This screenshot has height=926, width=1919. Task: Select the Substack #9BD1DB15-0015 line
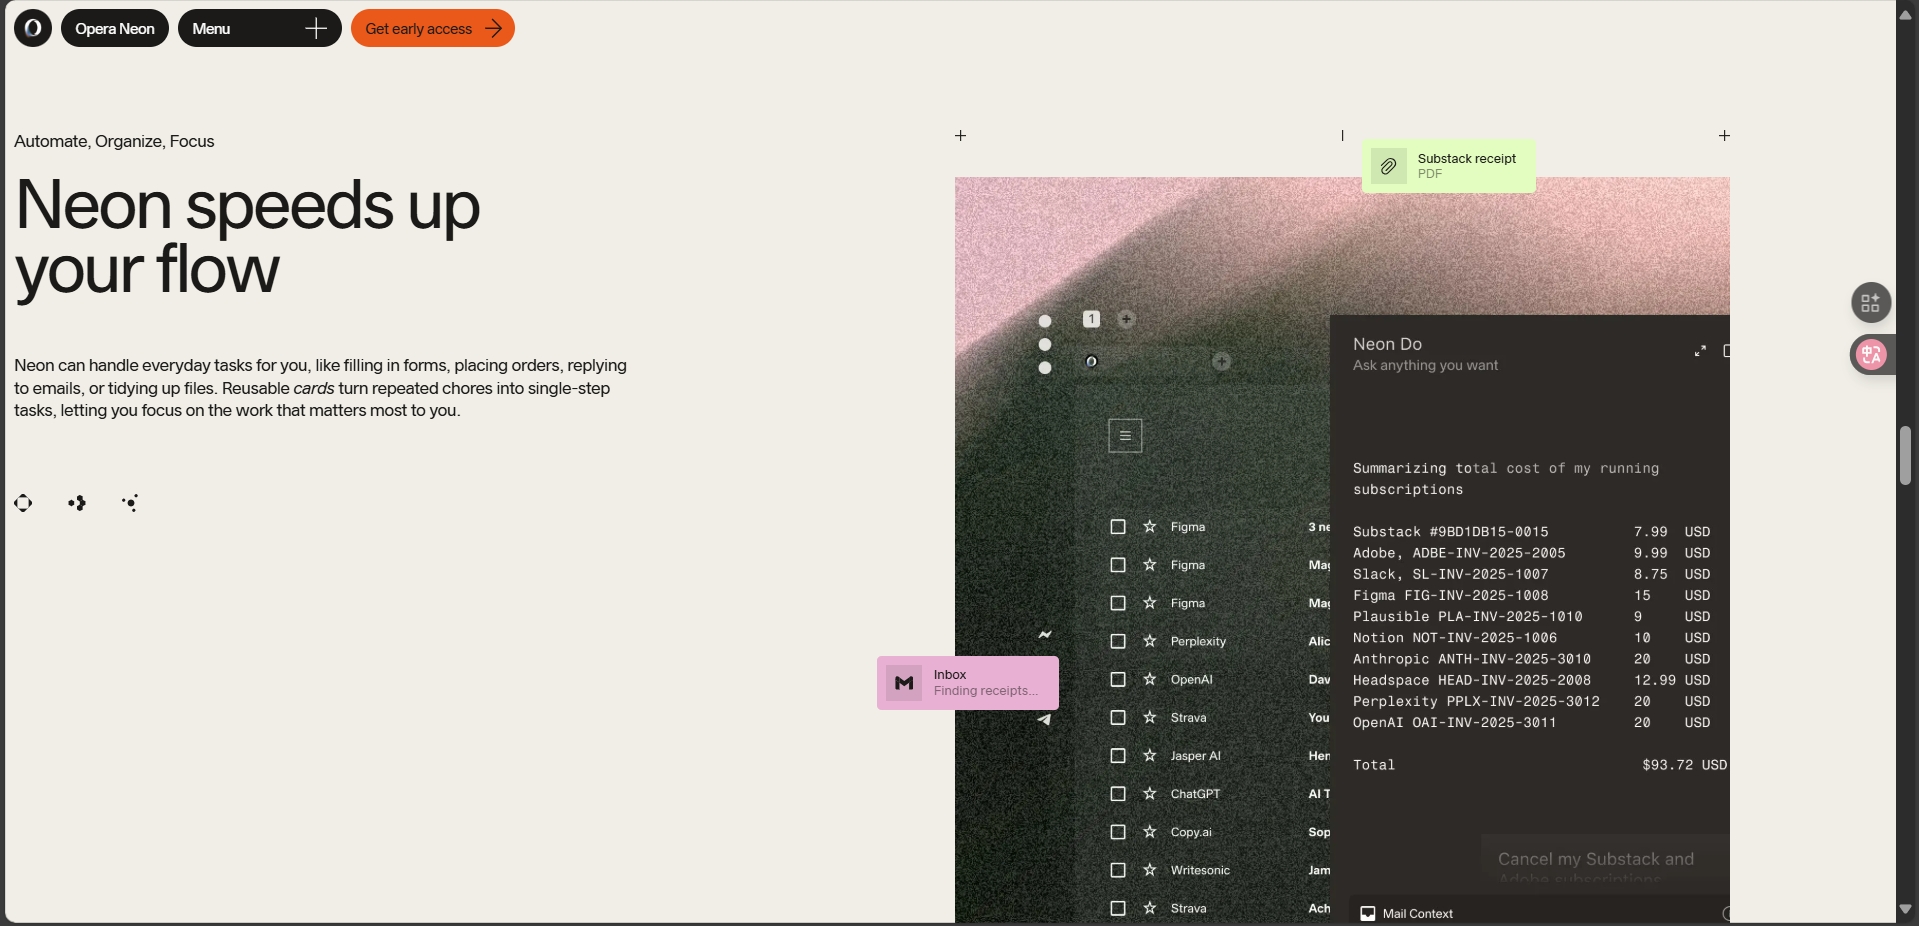[1531, 532]
